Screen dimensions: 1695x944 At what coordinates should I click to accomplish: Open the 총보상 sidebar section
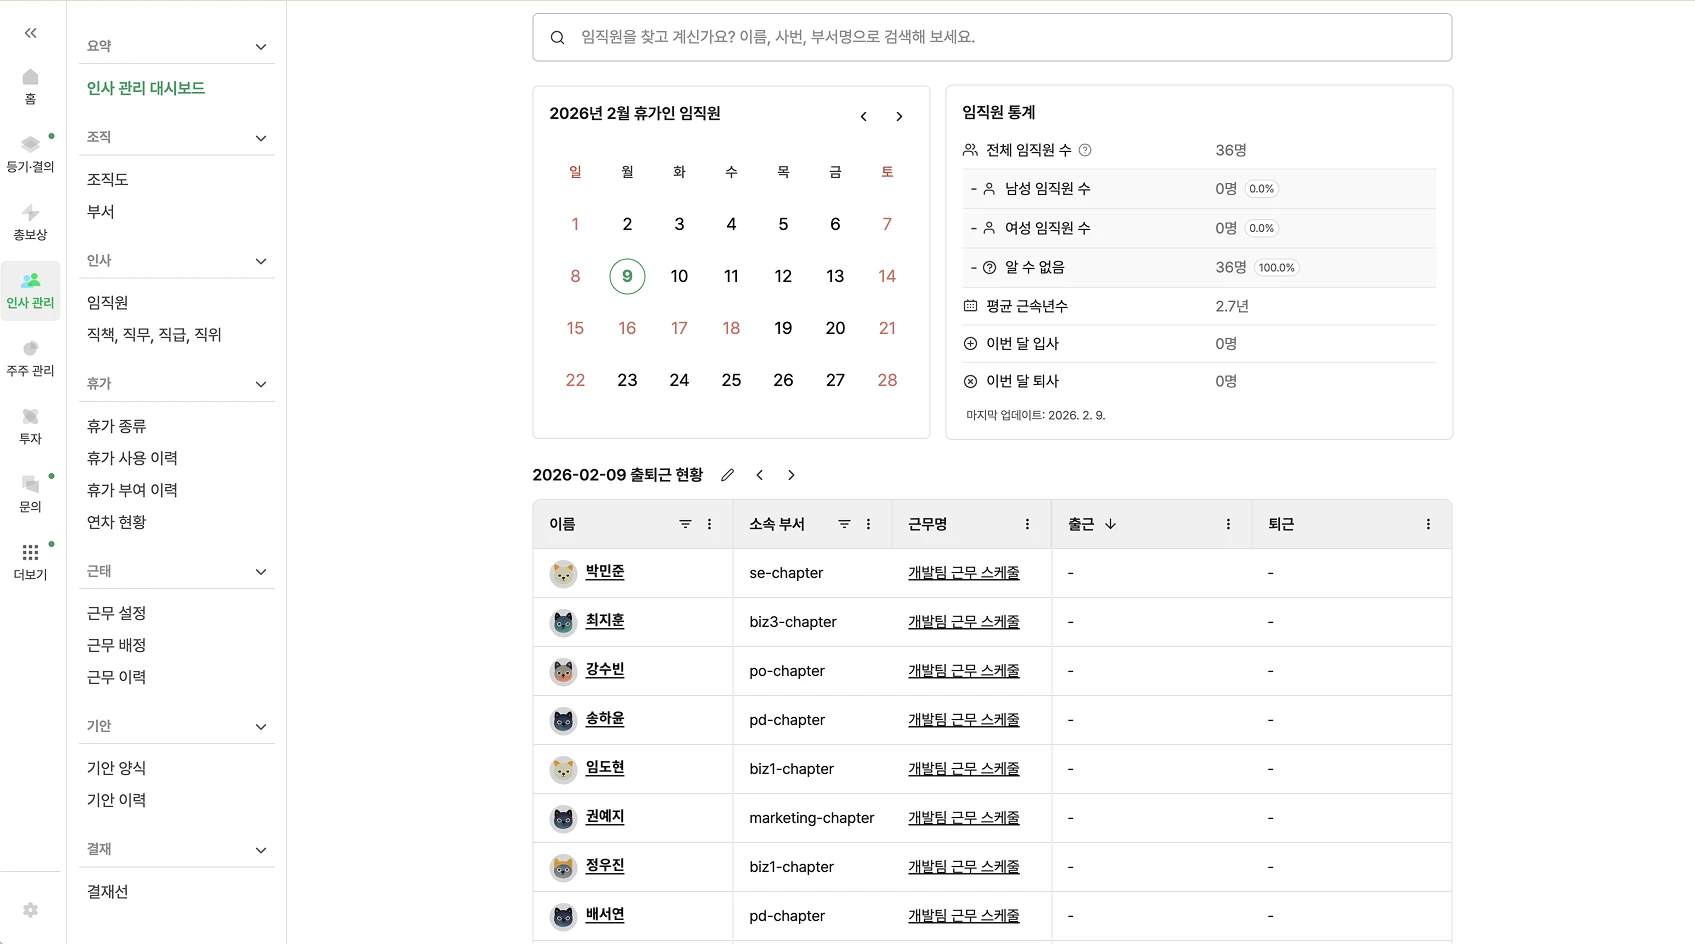pos(30,218)
